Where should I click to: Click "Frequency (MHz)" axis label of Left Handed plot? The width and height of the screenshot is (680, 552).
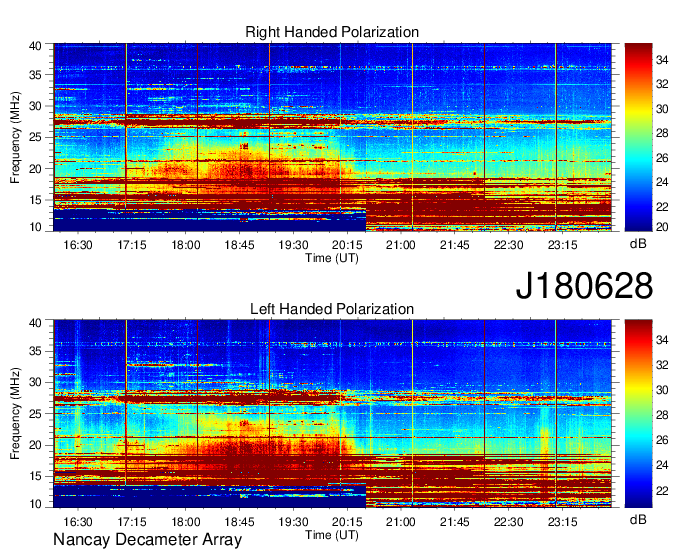pos(15,414)
